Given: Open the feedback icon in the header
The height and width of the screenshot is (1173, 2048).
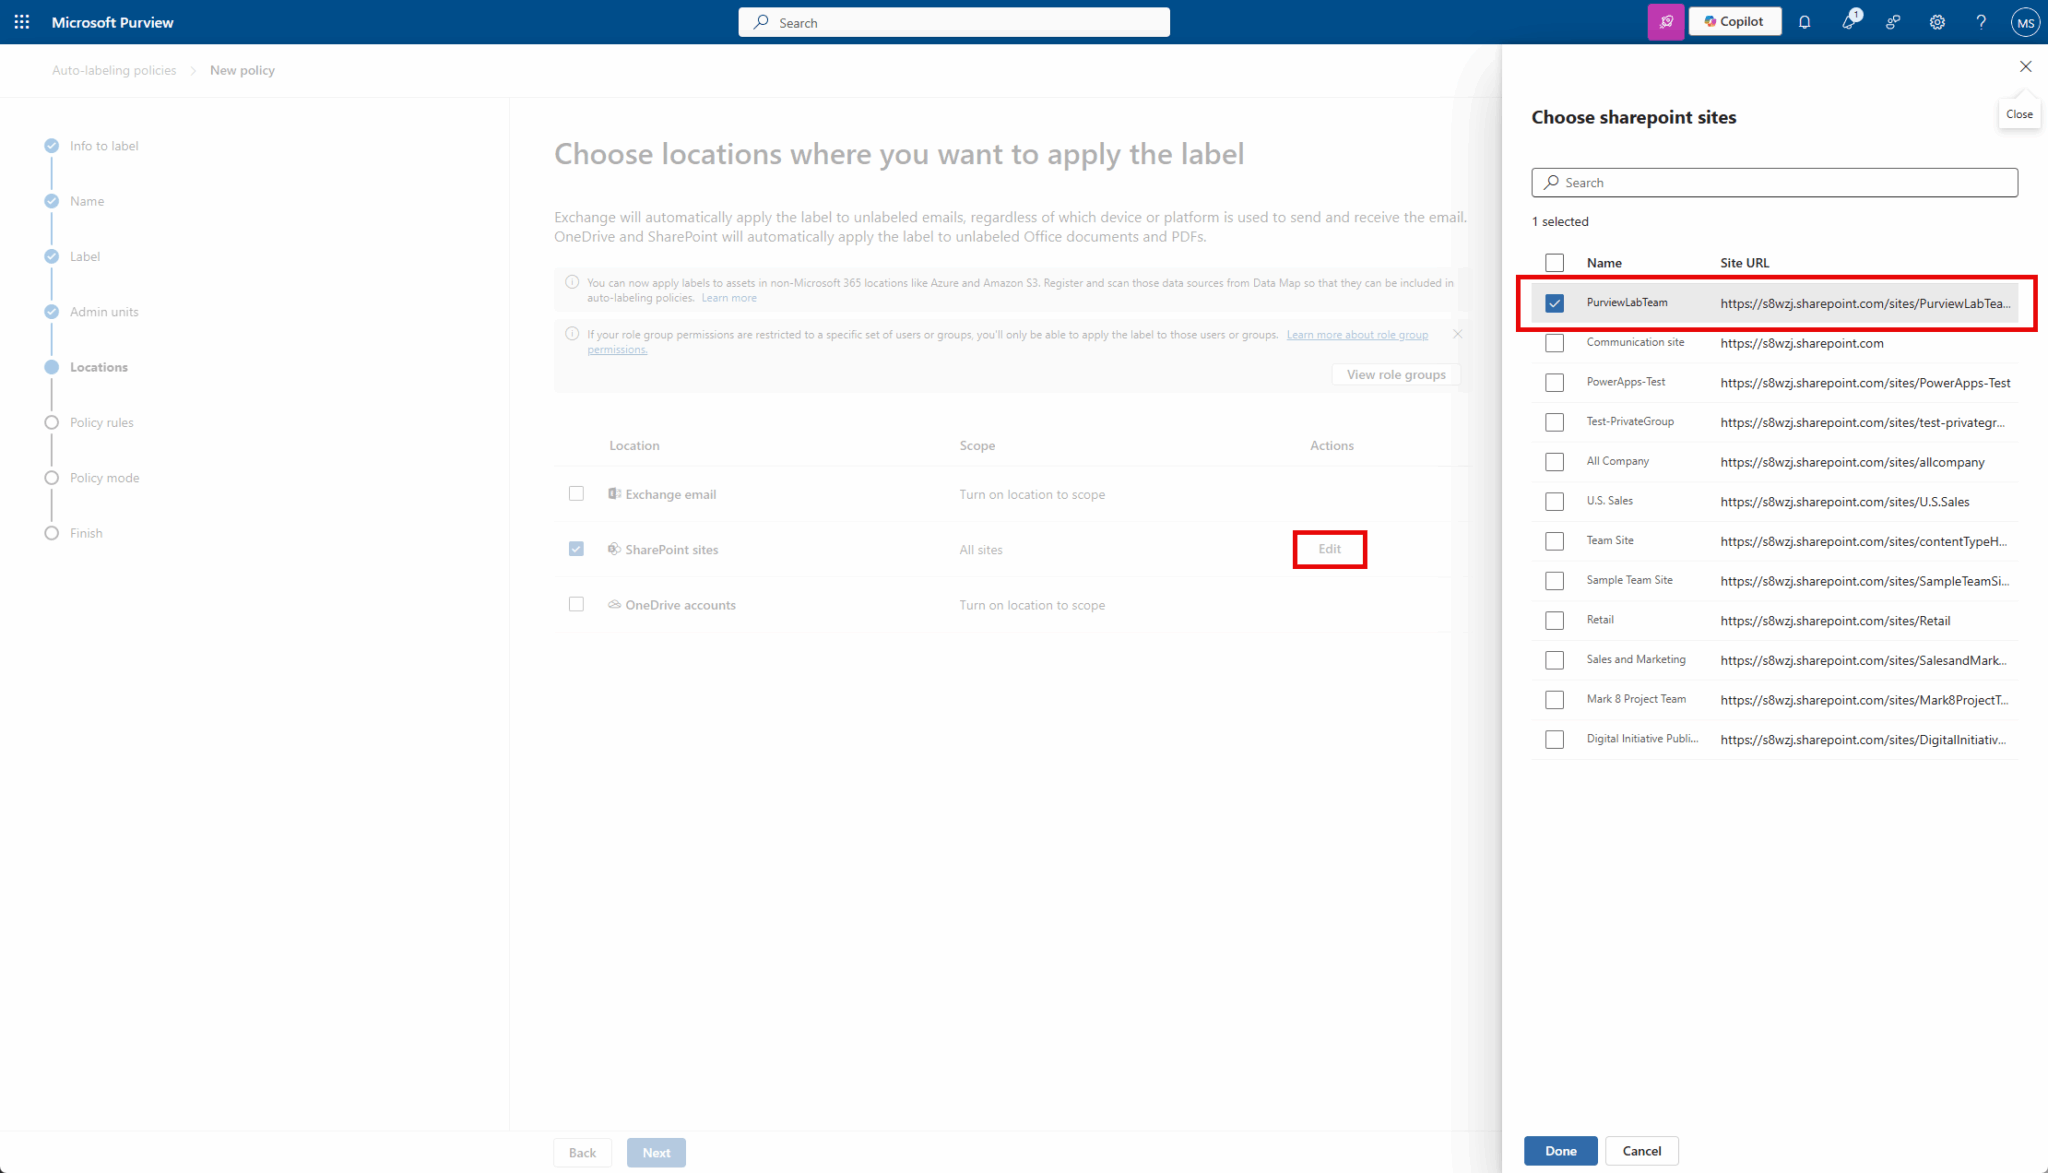Looking at the screenshot, I should coord(1893,22).
